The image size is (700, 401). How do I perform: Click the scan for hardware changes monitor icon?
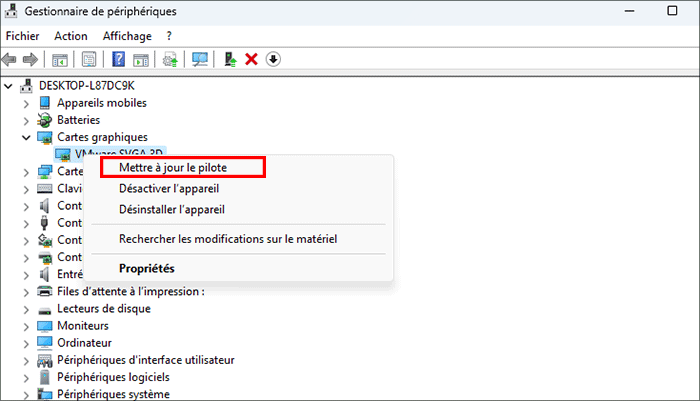click(x=200, y=59)
